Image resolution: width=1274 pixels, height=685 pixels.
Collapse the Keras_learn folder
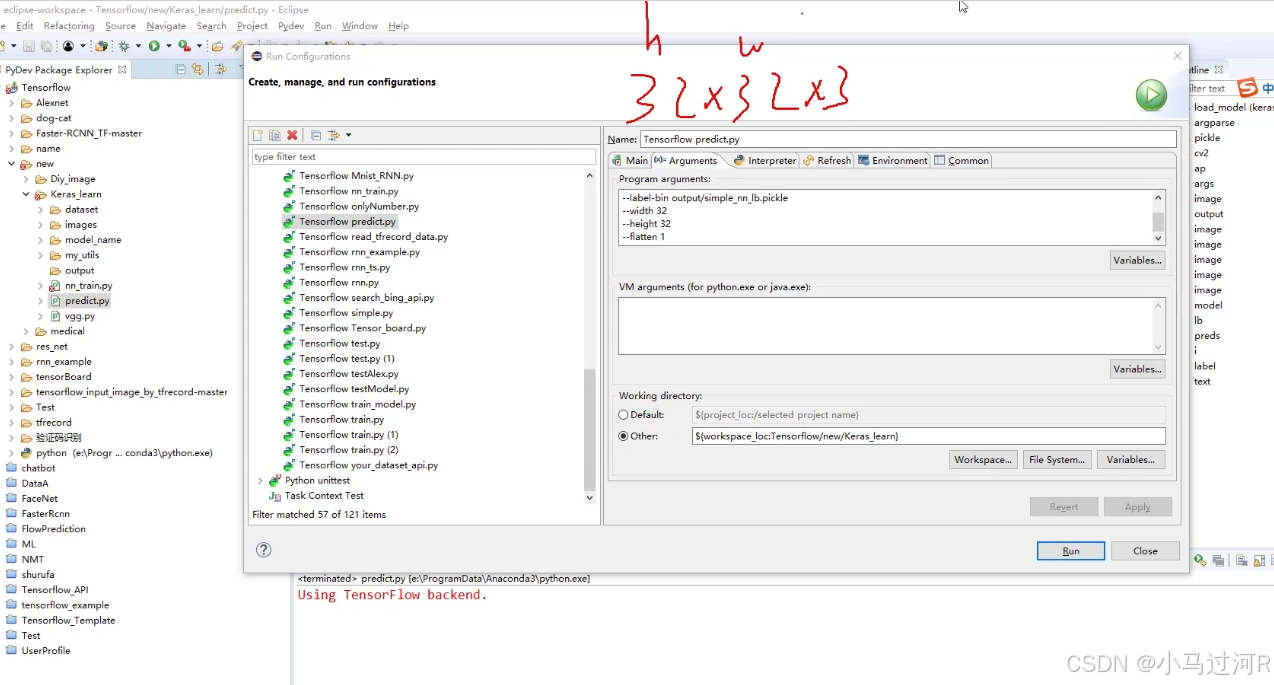pyautogui.click(x=27, y=195)
